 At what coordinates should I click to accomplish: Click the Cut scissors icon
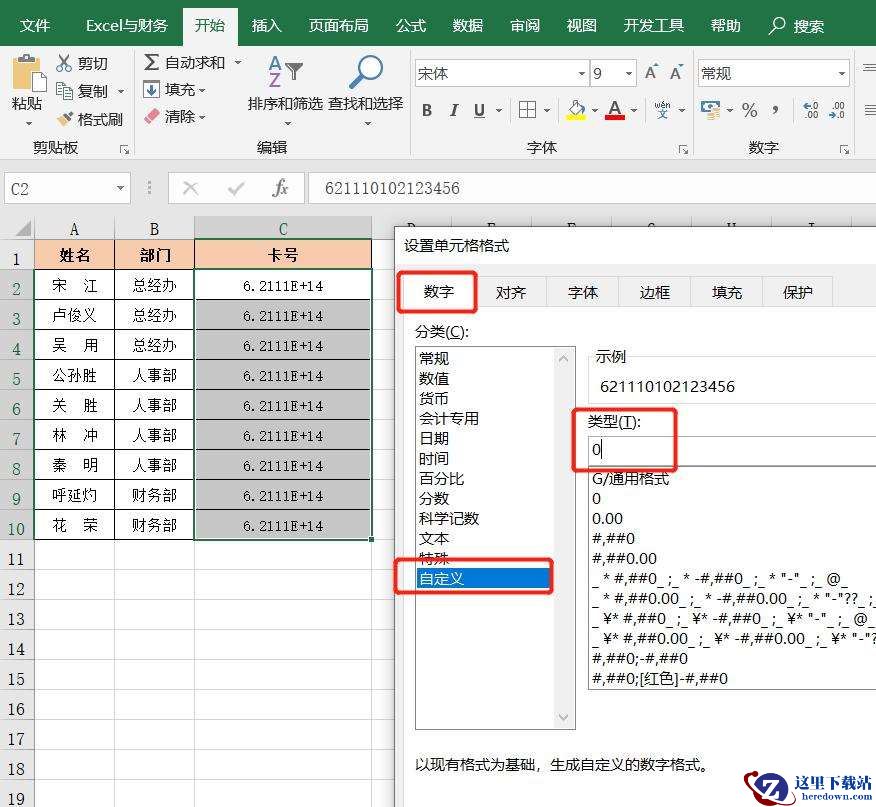[x=64, y=63]
